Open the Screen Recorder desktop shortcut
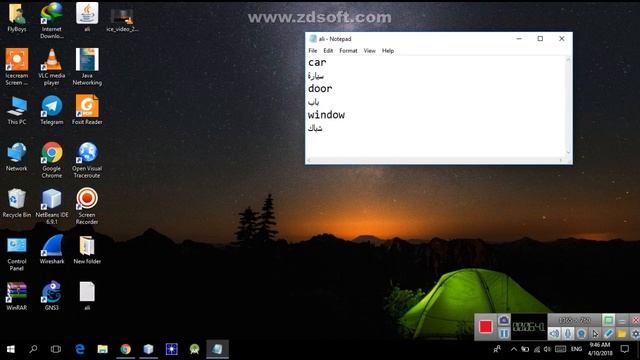This screenshot has width=640, height=360. [87, 206]
